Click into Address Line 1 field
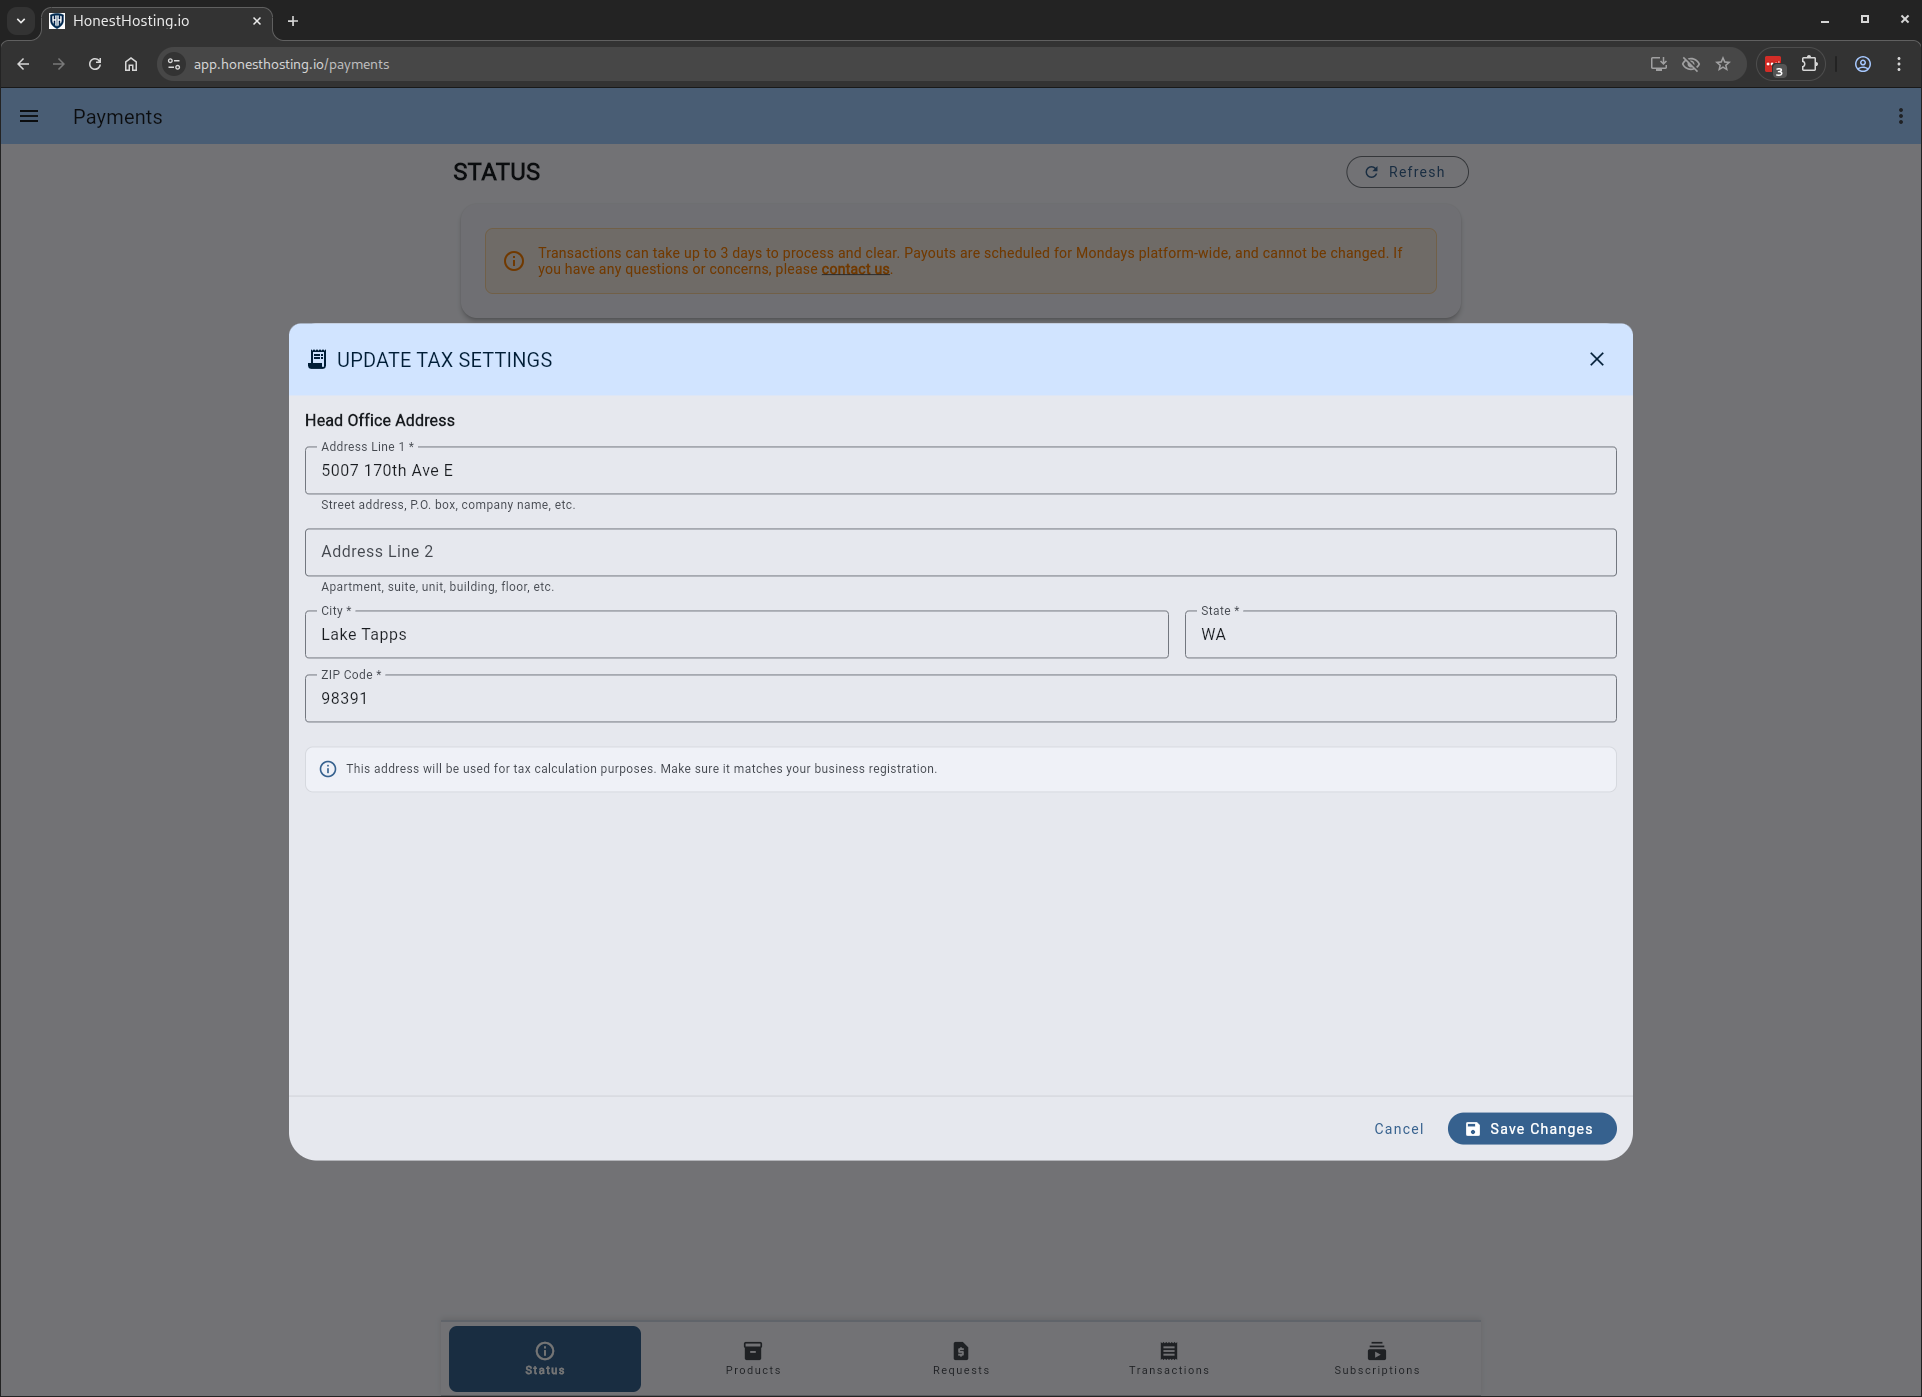 (x=960, y=470)
